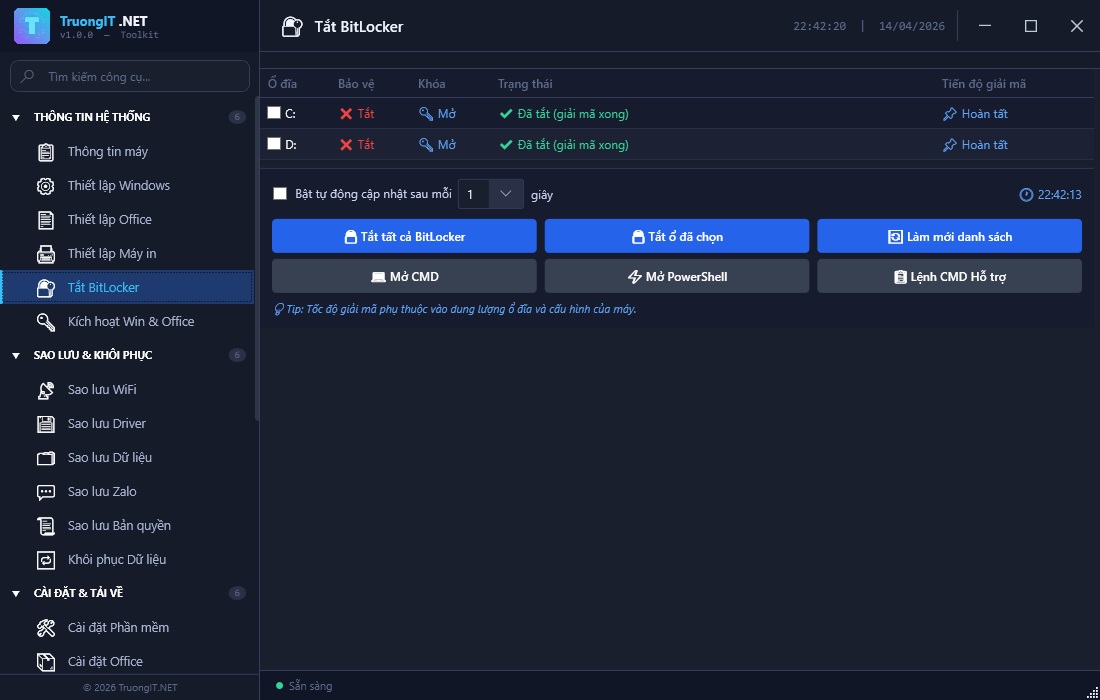Collapse the THÔNG TIN HỆ THỐNG section
This screenshot has height=700, width=1100.
(14, 117)
